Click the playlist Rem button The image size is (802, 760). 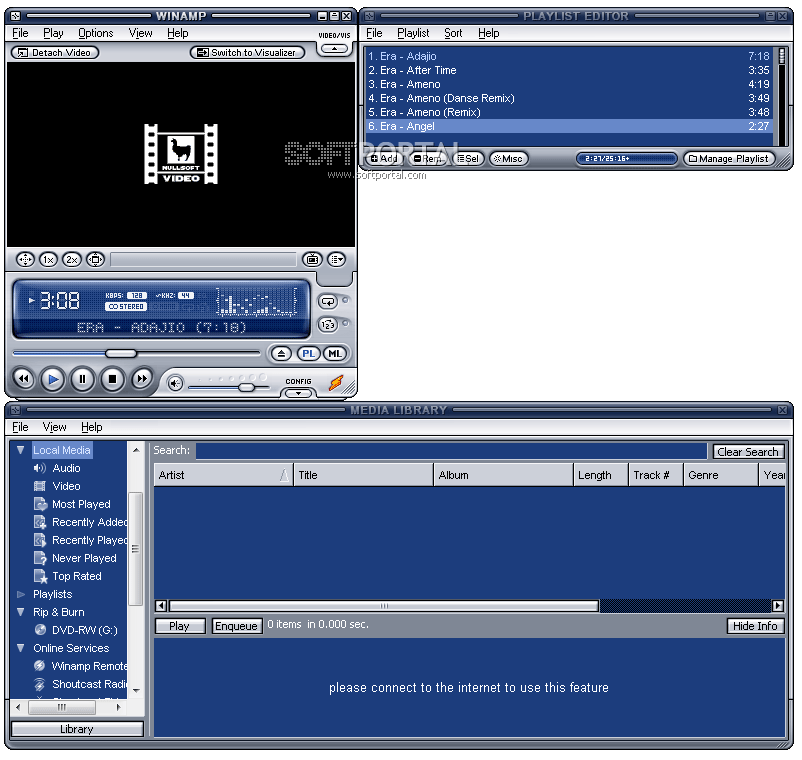pos(428,159)
